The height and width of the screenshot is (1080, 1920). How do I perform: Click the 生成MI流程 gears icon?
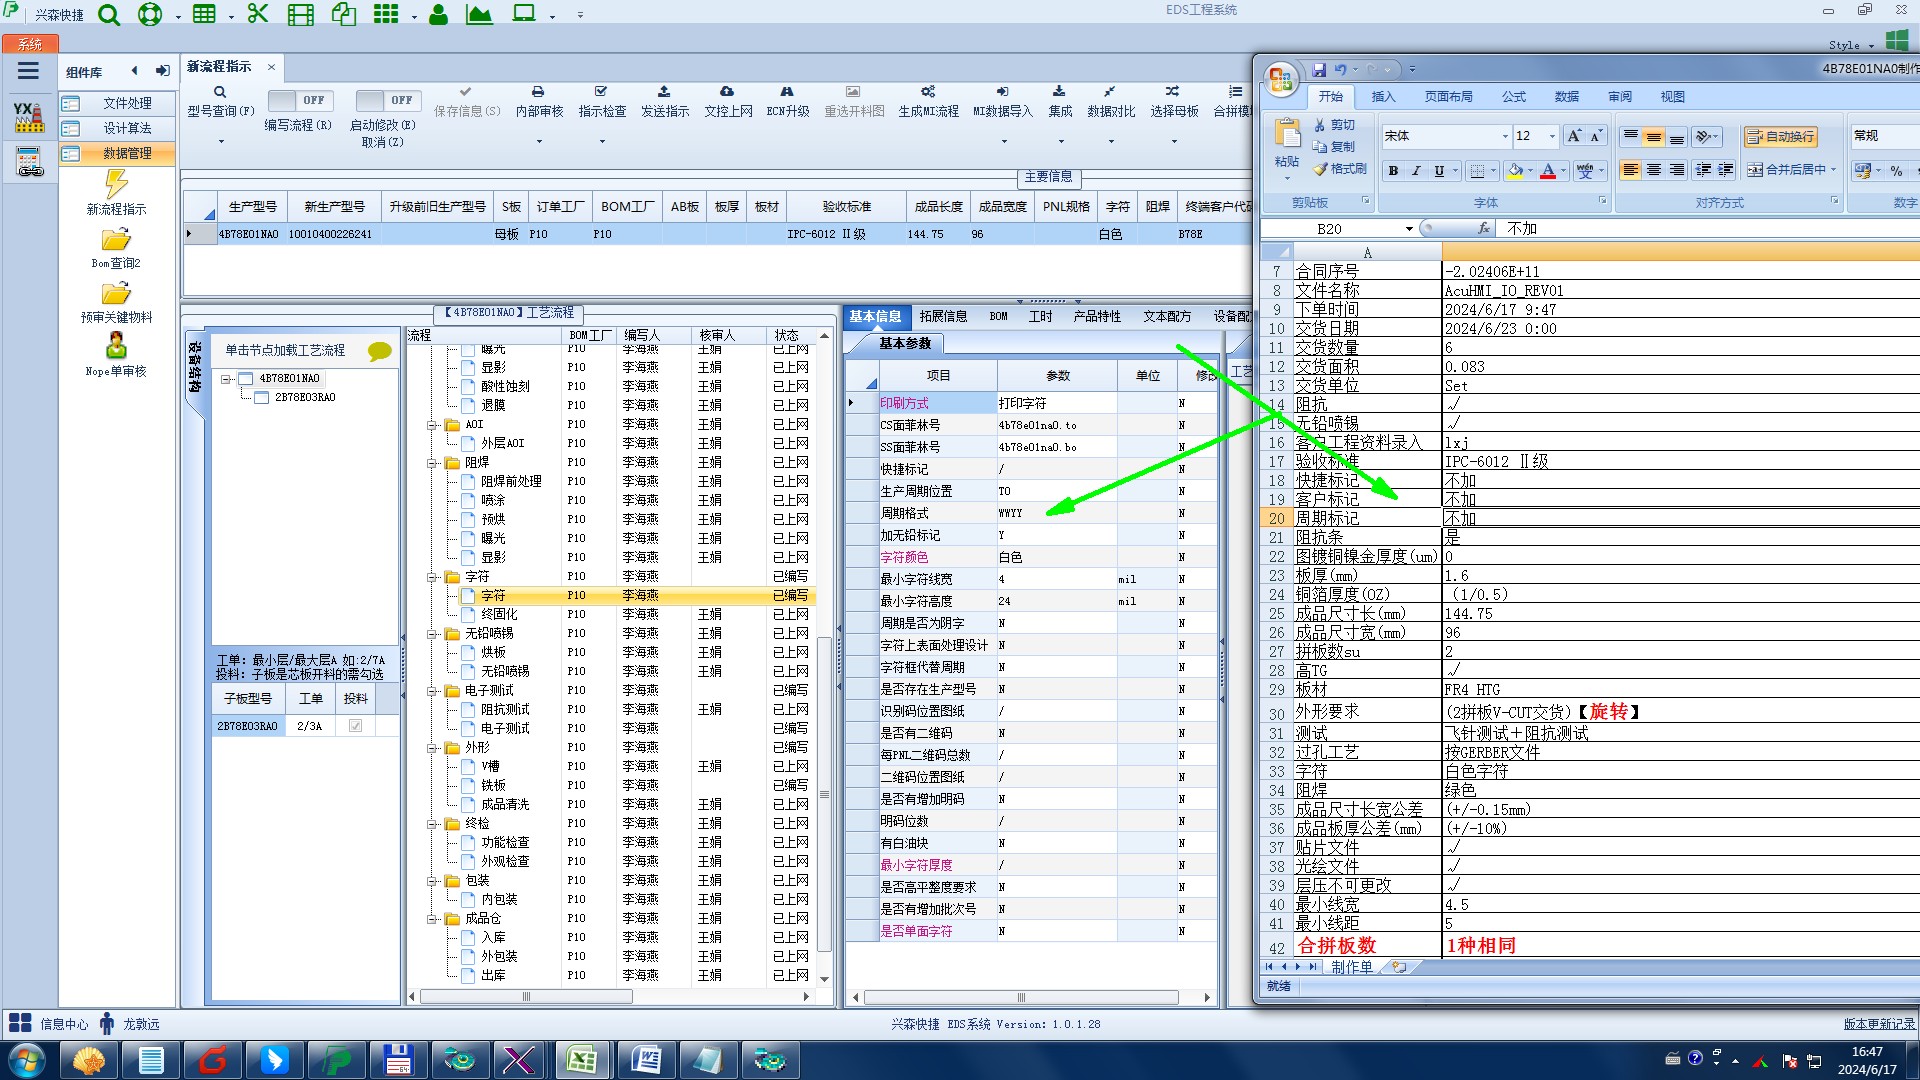click(x=928, y=92)
